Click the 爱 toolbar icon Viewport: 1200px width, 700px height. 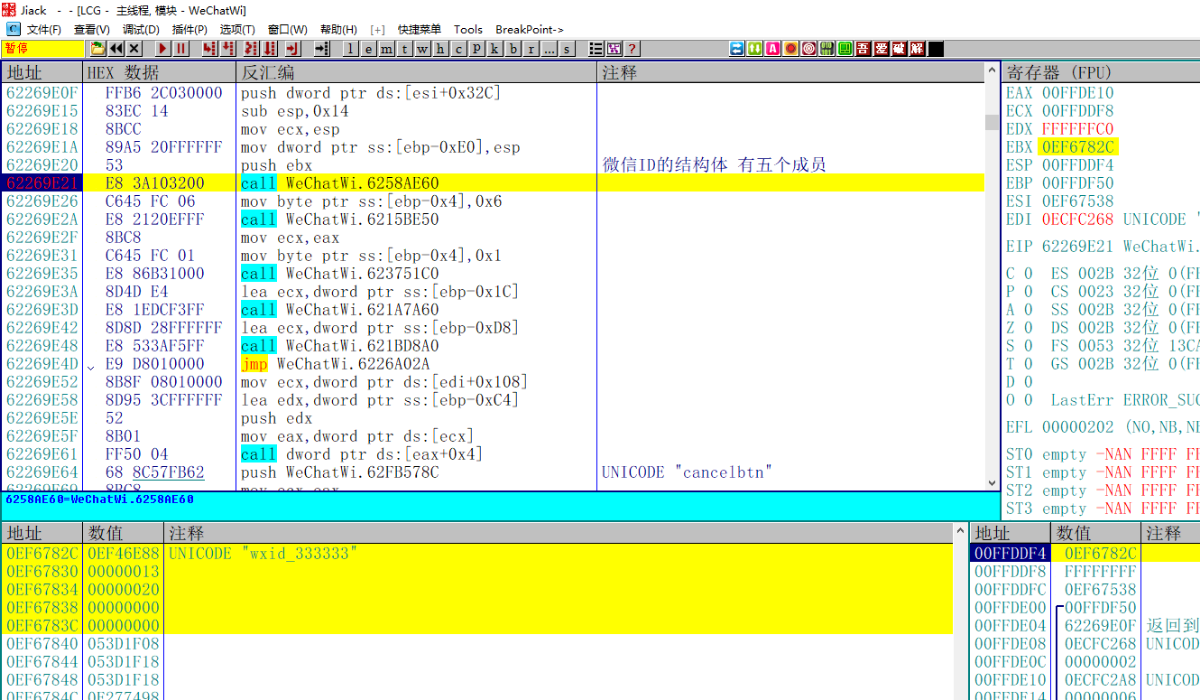(881, 48)
